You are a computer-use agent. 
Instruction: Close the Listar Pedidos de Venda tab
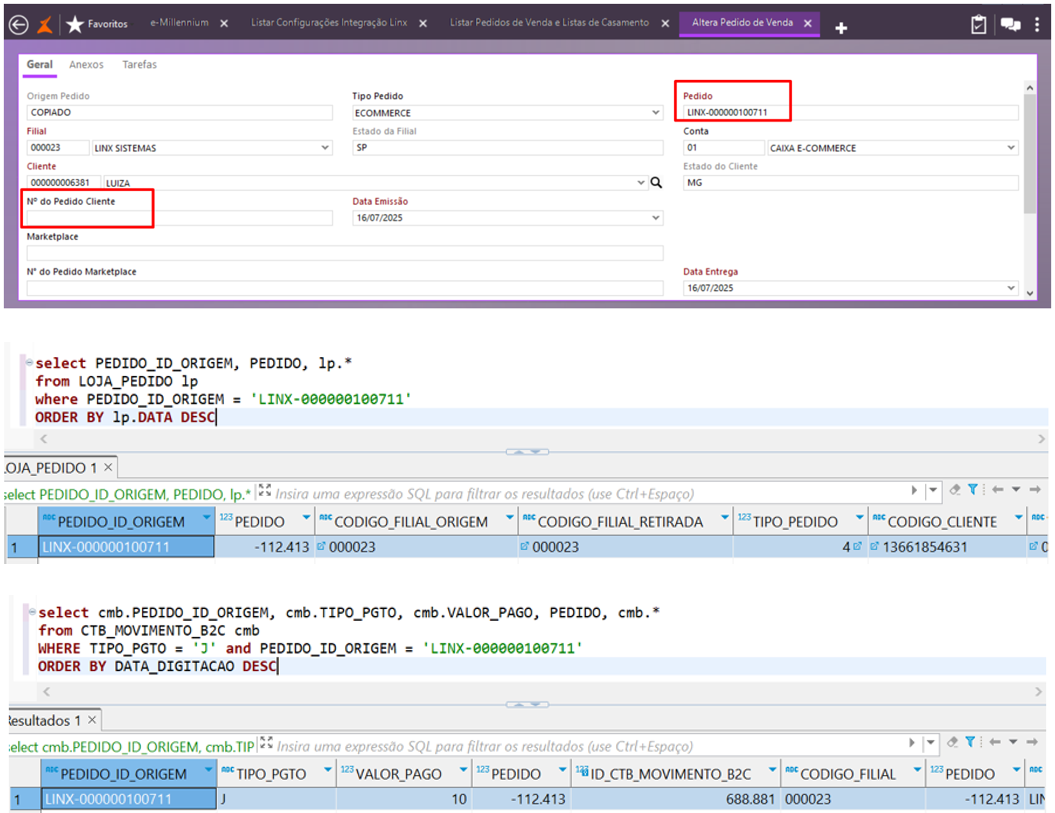665,24
